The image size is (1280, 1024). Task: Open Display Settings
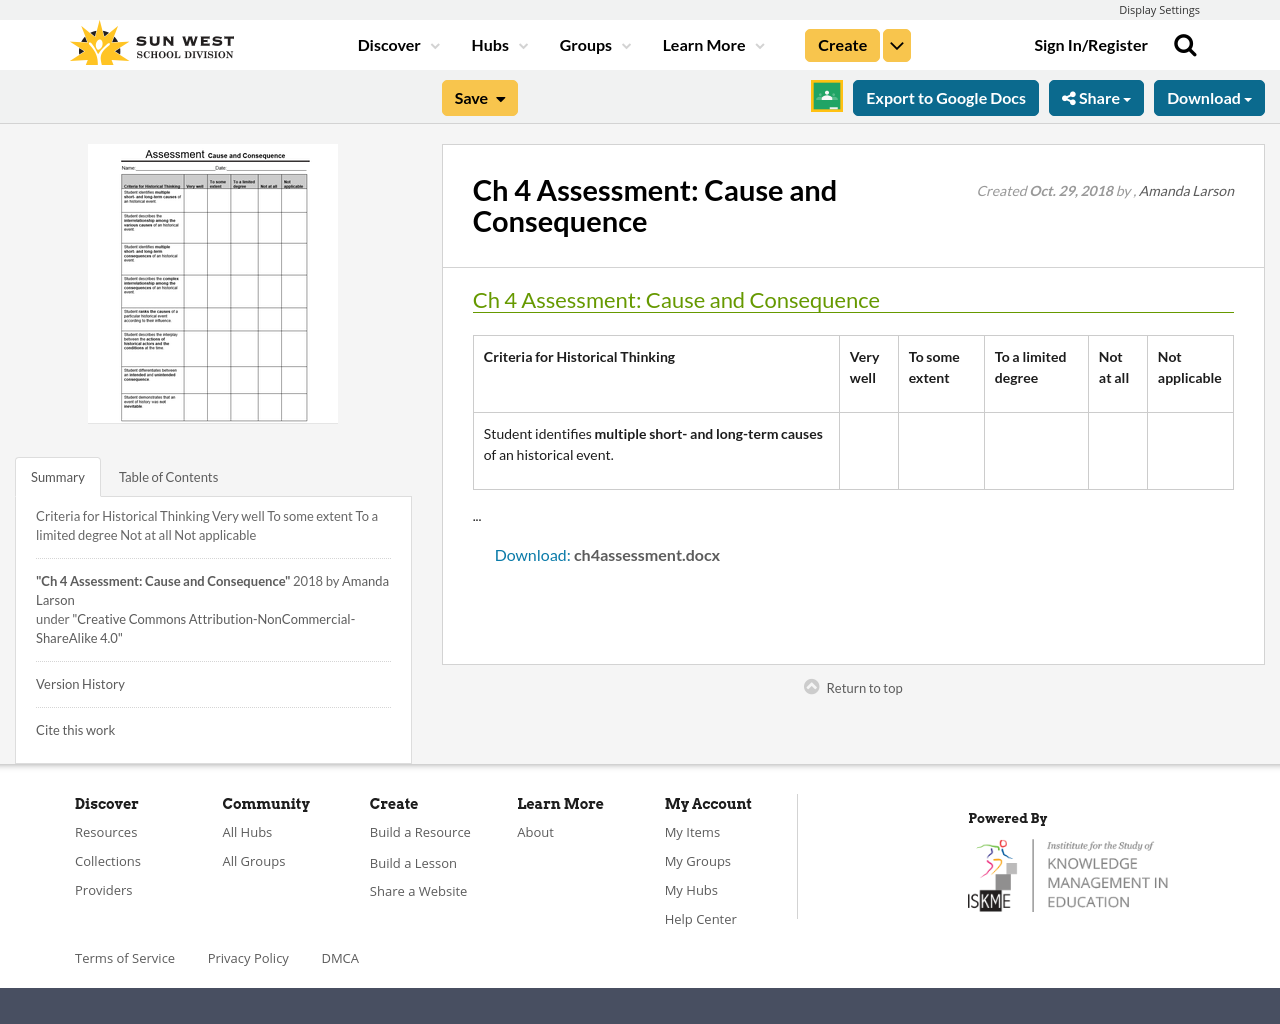[x=1159, y=8]
